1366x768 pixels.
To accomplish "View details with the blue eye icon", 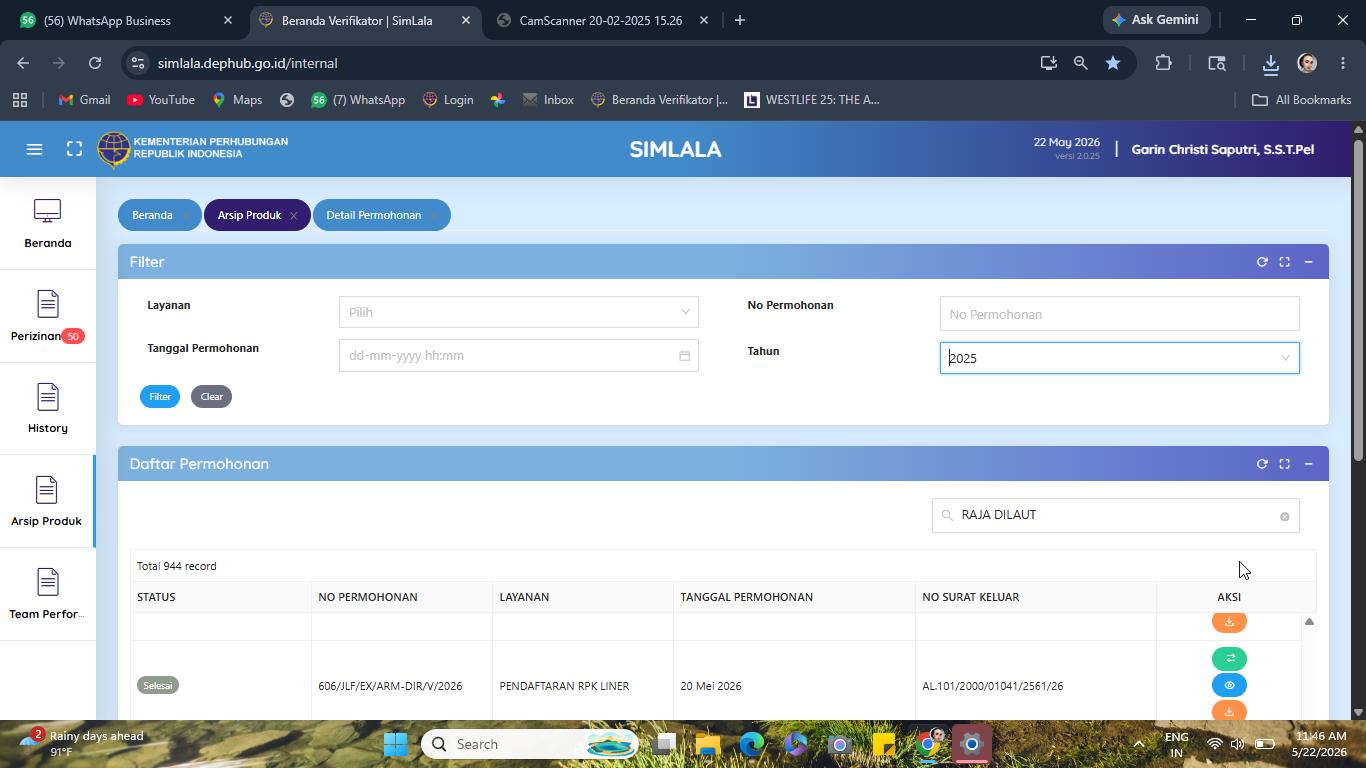I will 1229,685.
